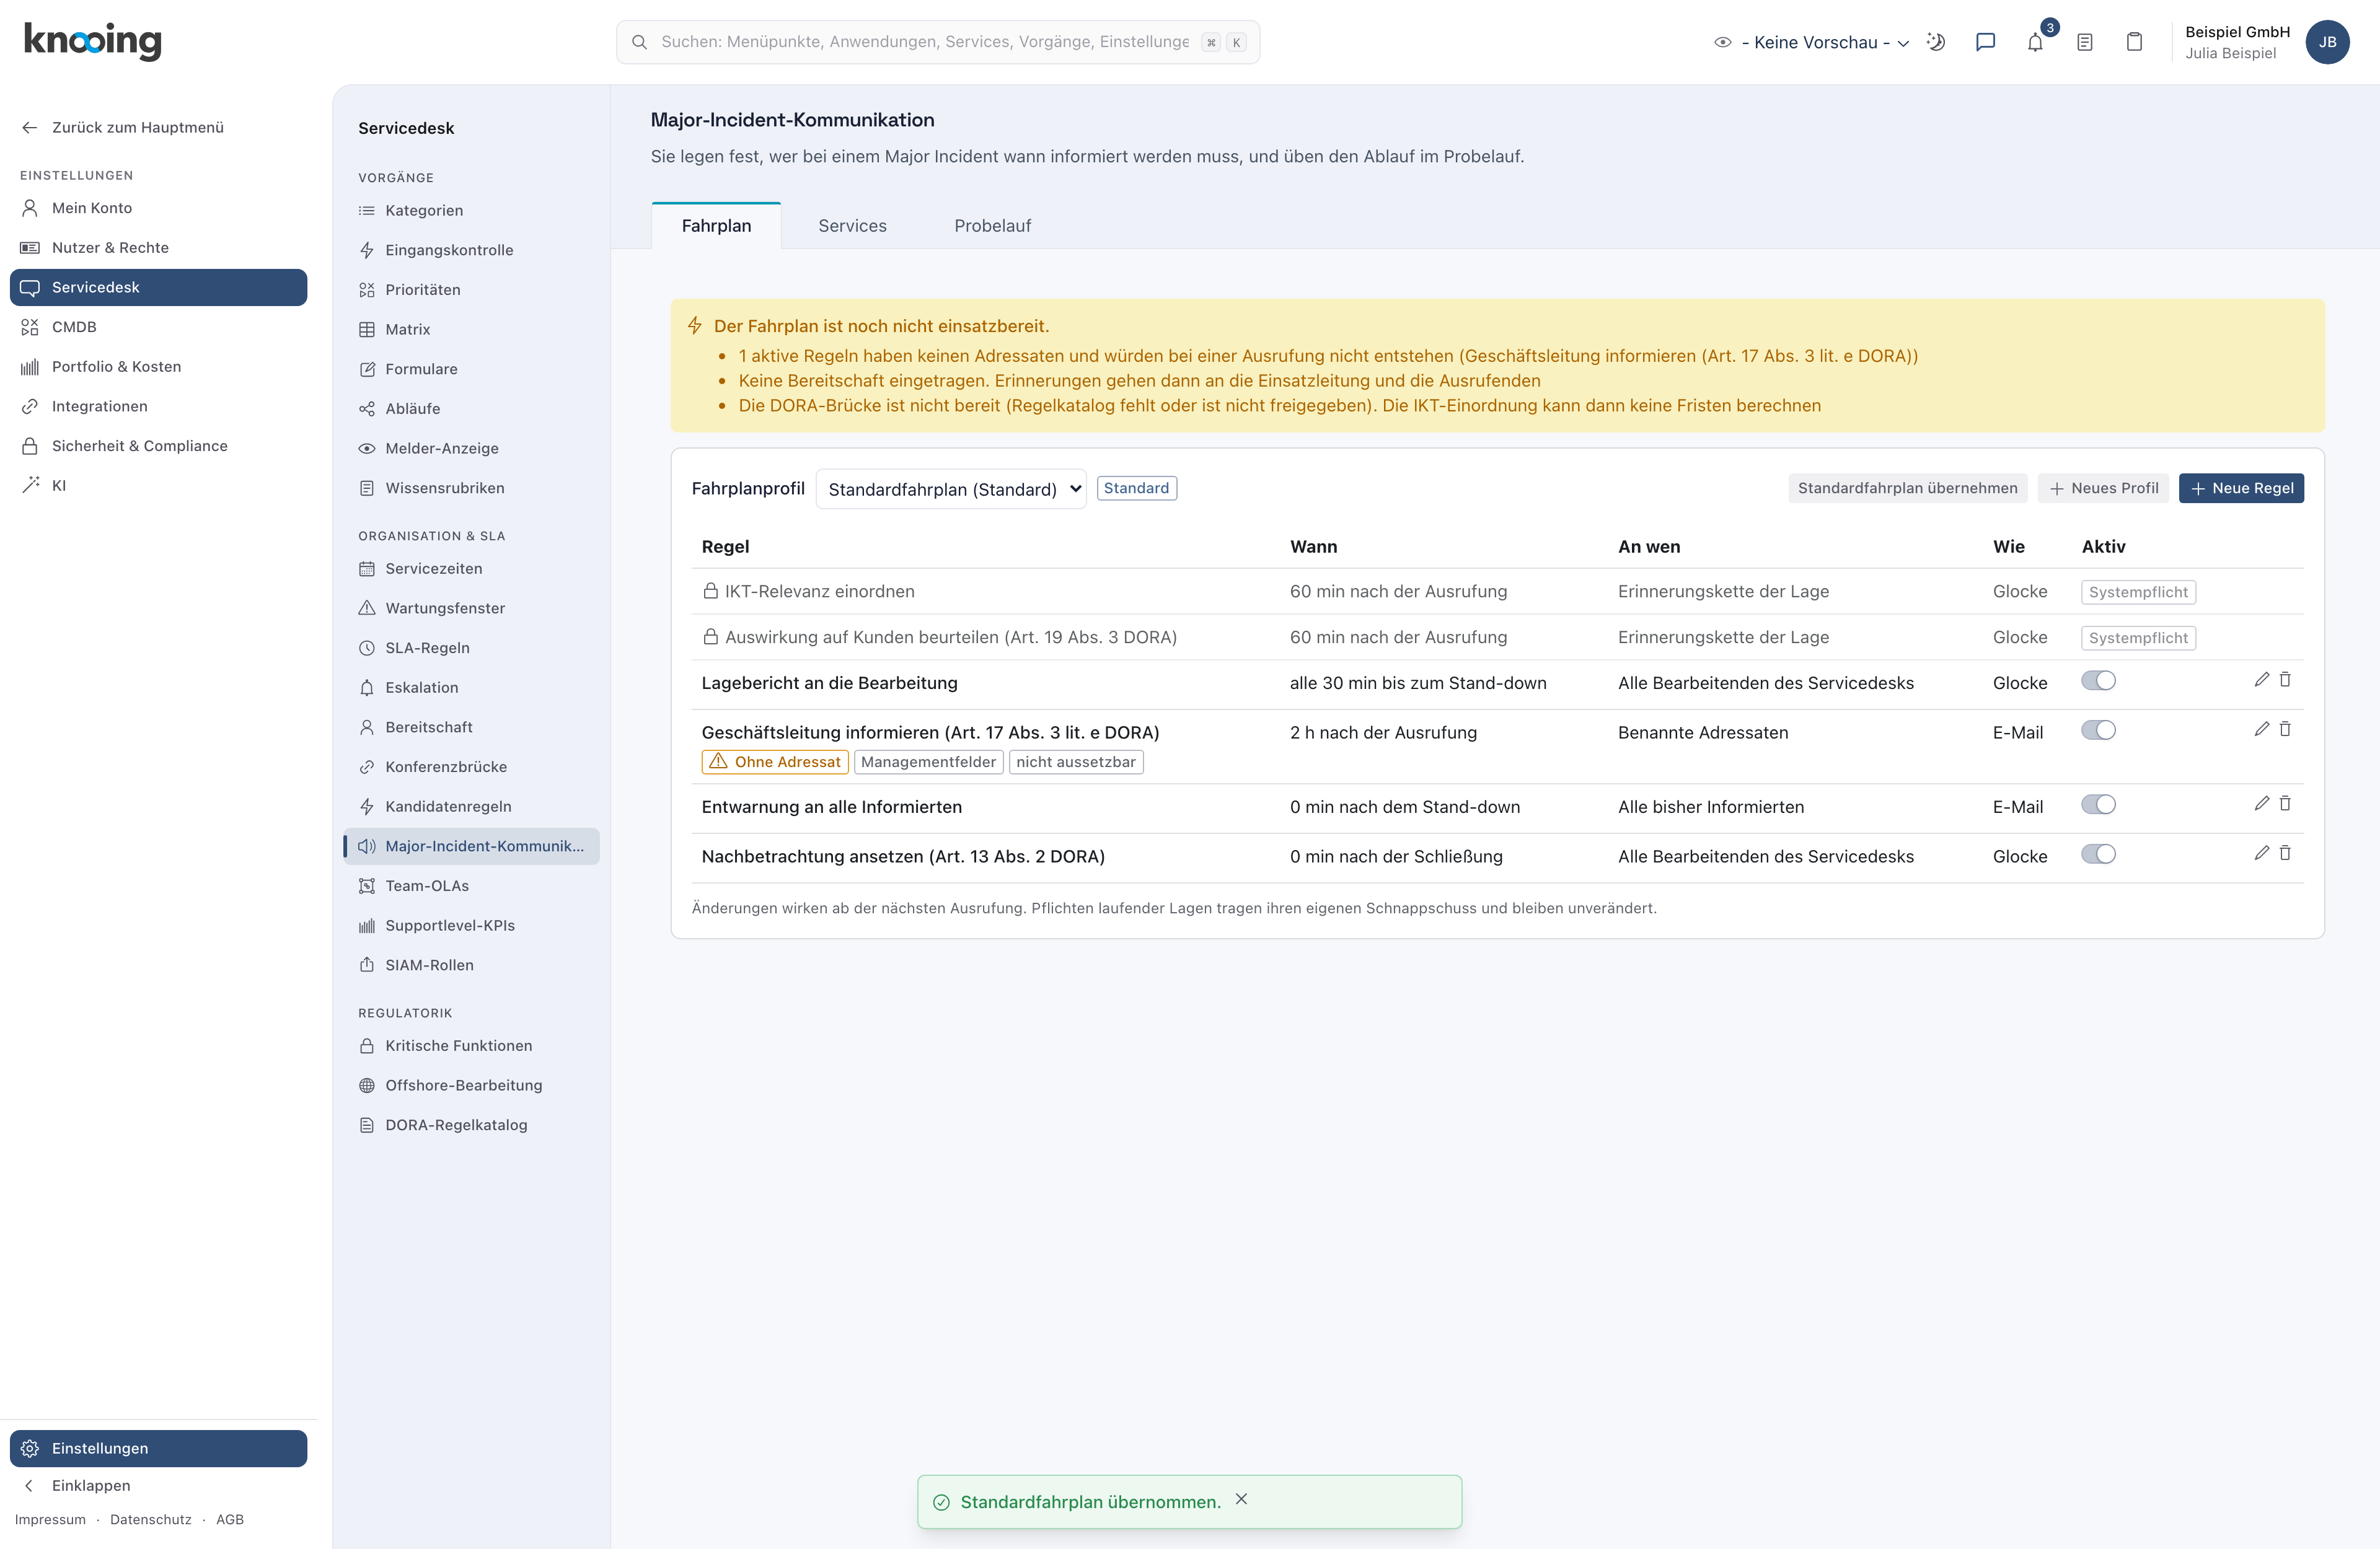Open Eskalation in Organisation & SLA
Viewport: 2380px width, 1549px height.
471,688
